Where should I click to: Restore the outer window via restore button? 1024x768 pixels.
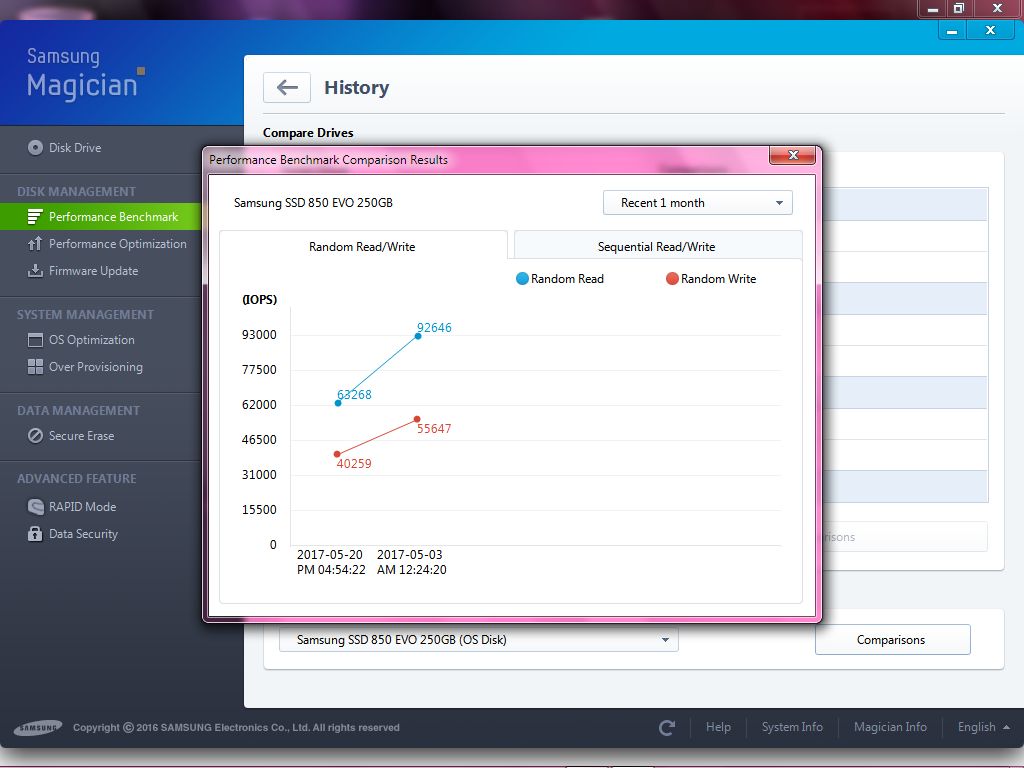point(959,8)
